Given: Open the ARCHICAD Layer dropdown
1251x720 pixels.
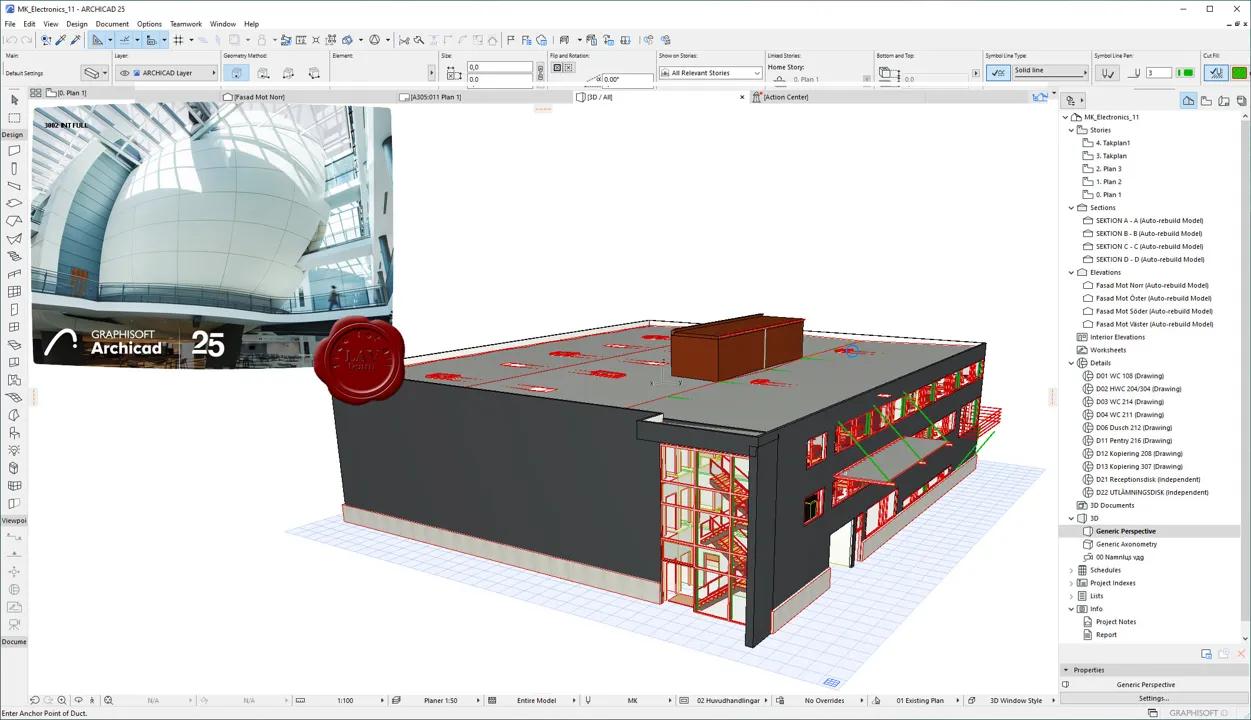Looking at the screenshot, I should click(x=166, y=73).
